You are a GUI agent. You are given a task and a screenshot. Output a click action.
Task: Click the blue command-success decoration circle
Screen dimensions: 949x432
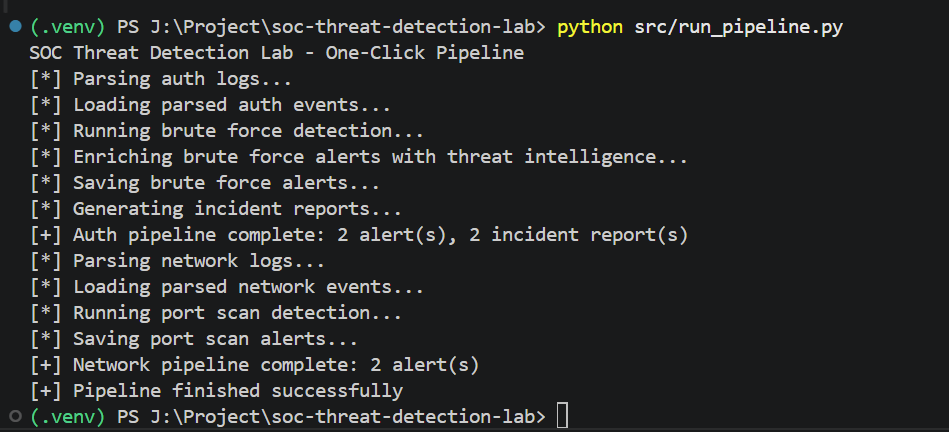[x=13, y=26]
